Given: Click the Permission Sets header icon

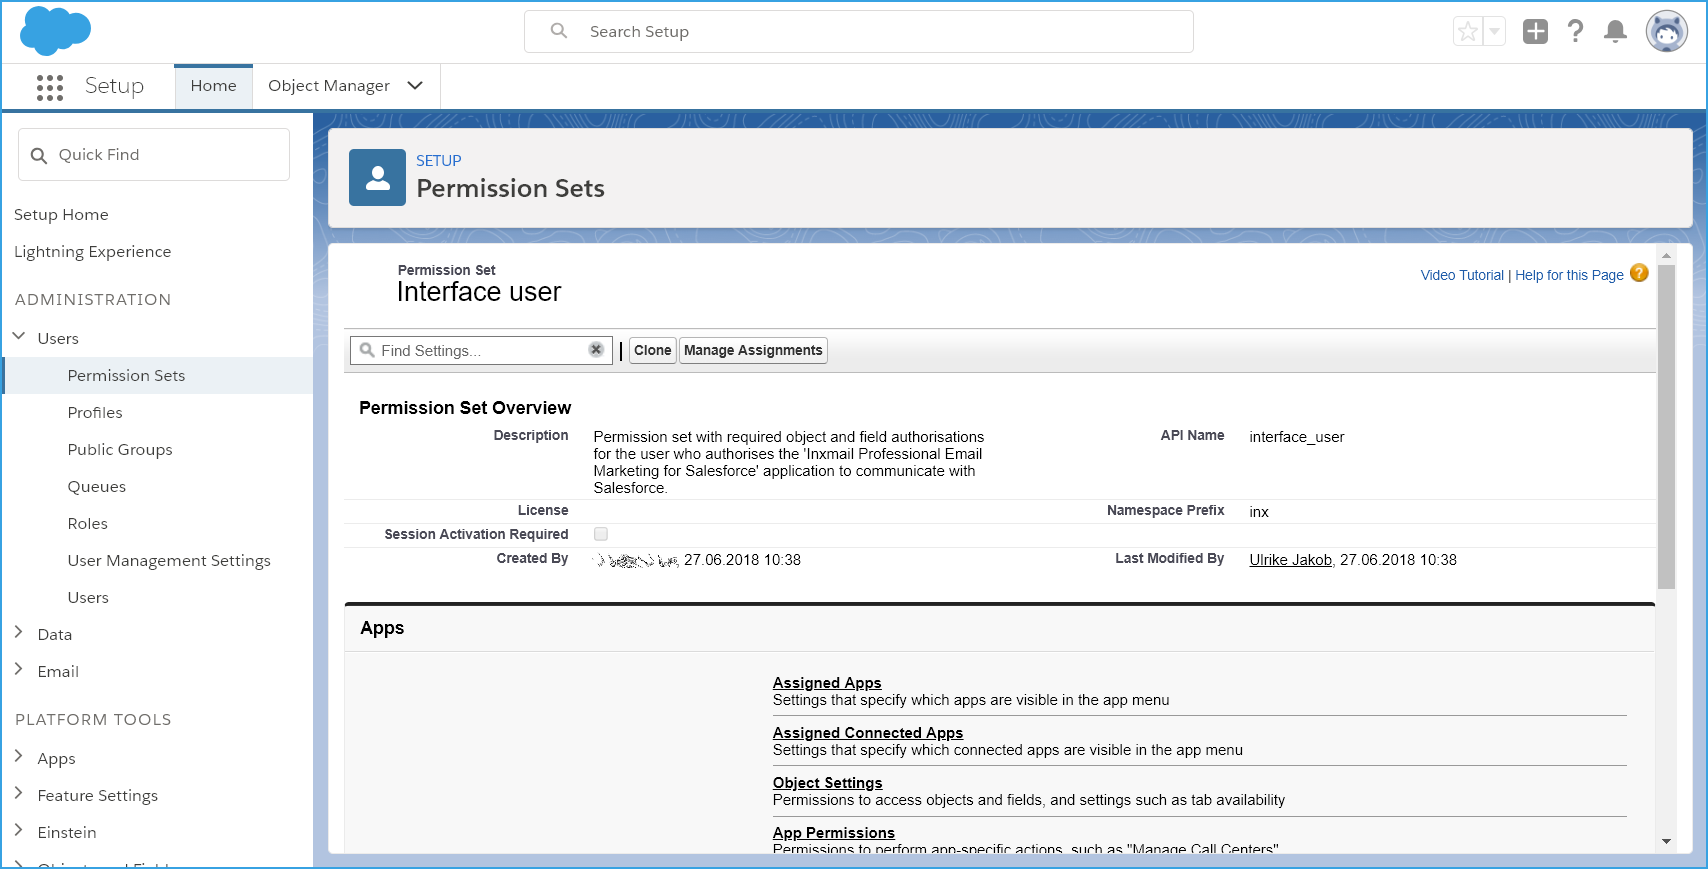Looking at the screenshot, I should pos(377,178).
